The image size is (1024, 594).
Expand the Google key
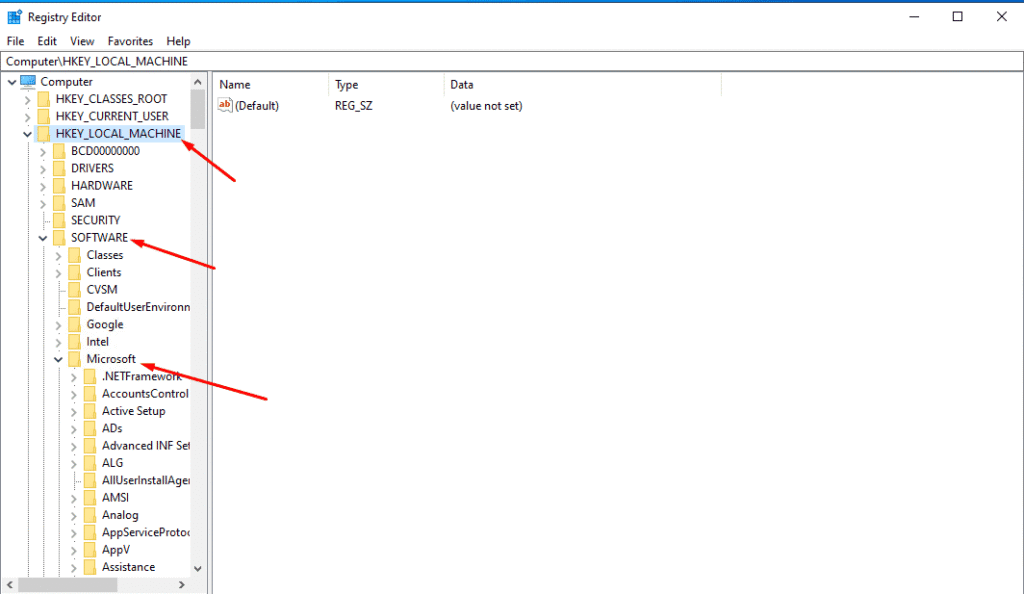[x=58, y=325]
